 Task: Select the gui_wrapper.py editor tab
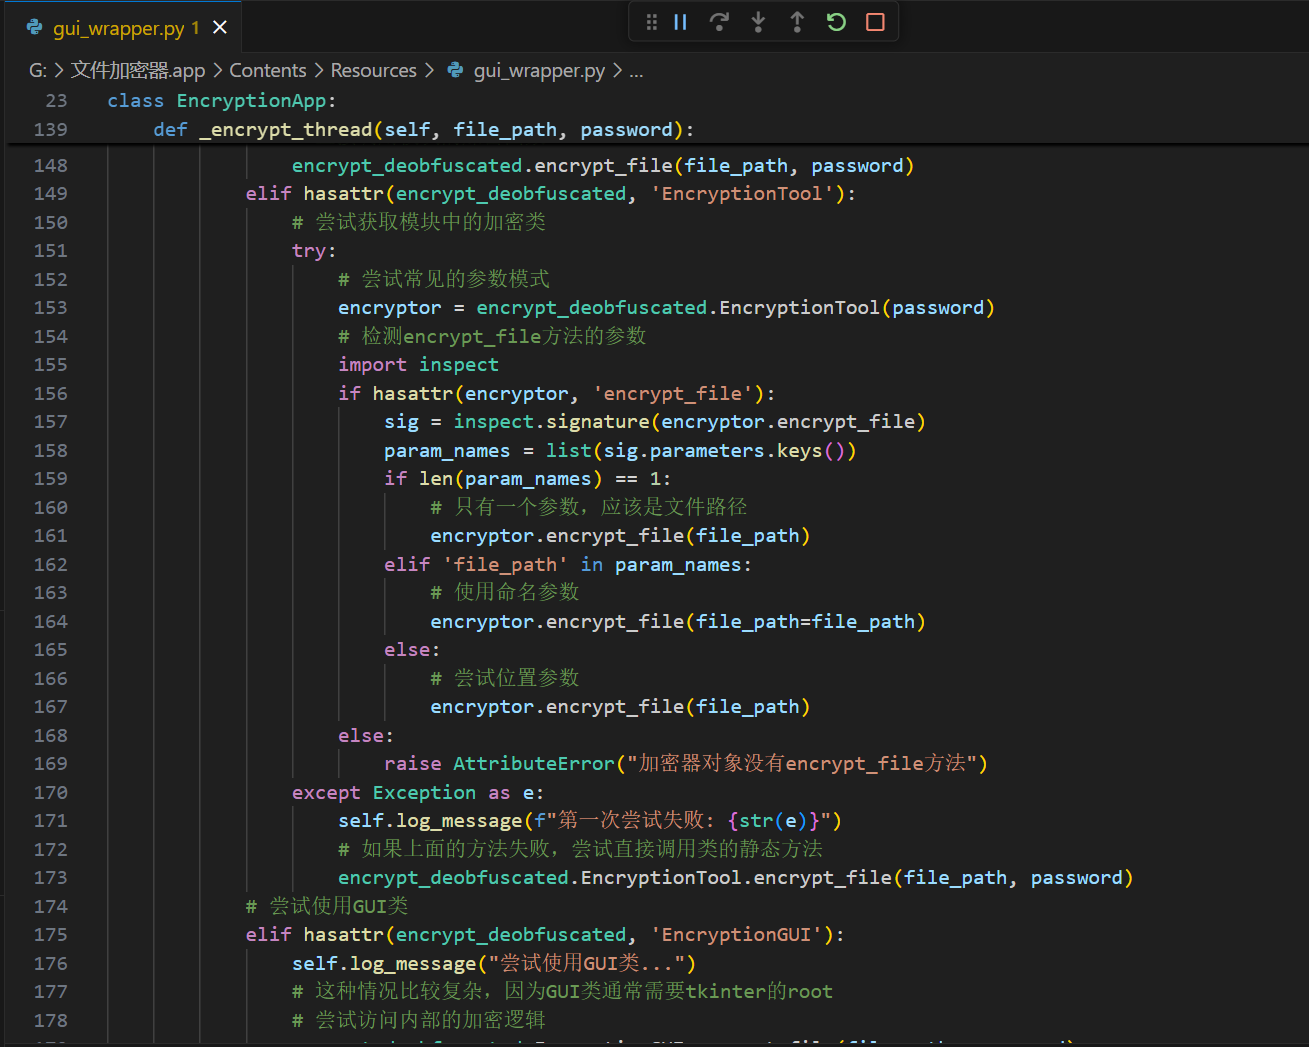118,28
